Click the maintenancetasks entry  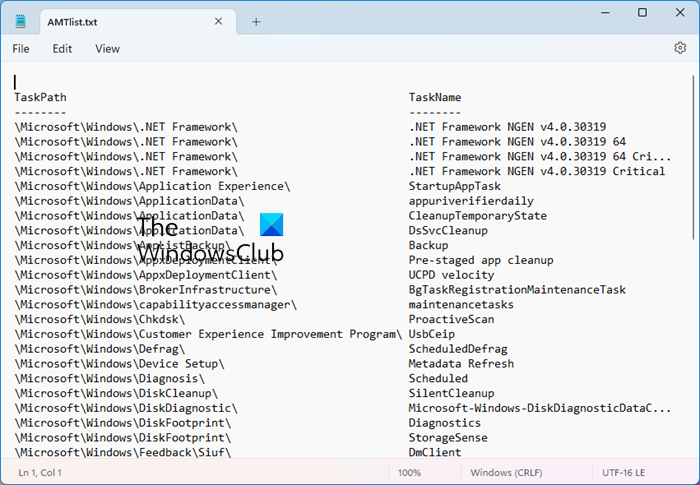click(461, 305)
